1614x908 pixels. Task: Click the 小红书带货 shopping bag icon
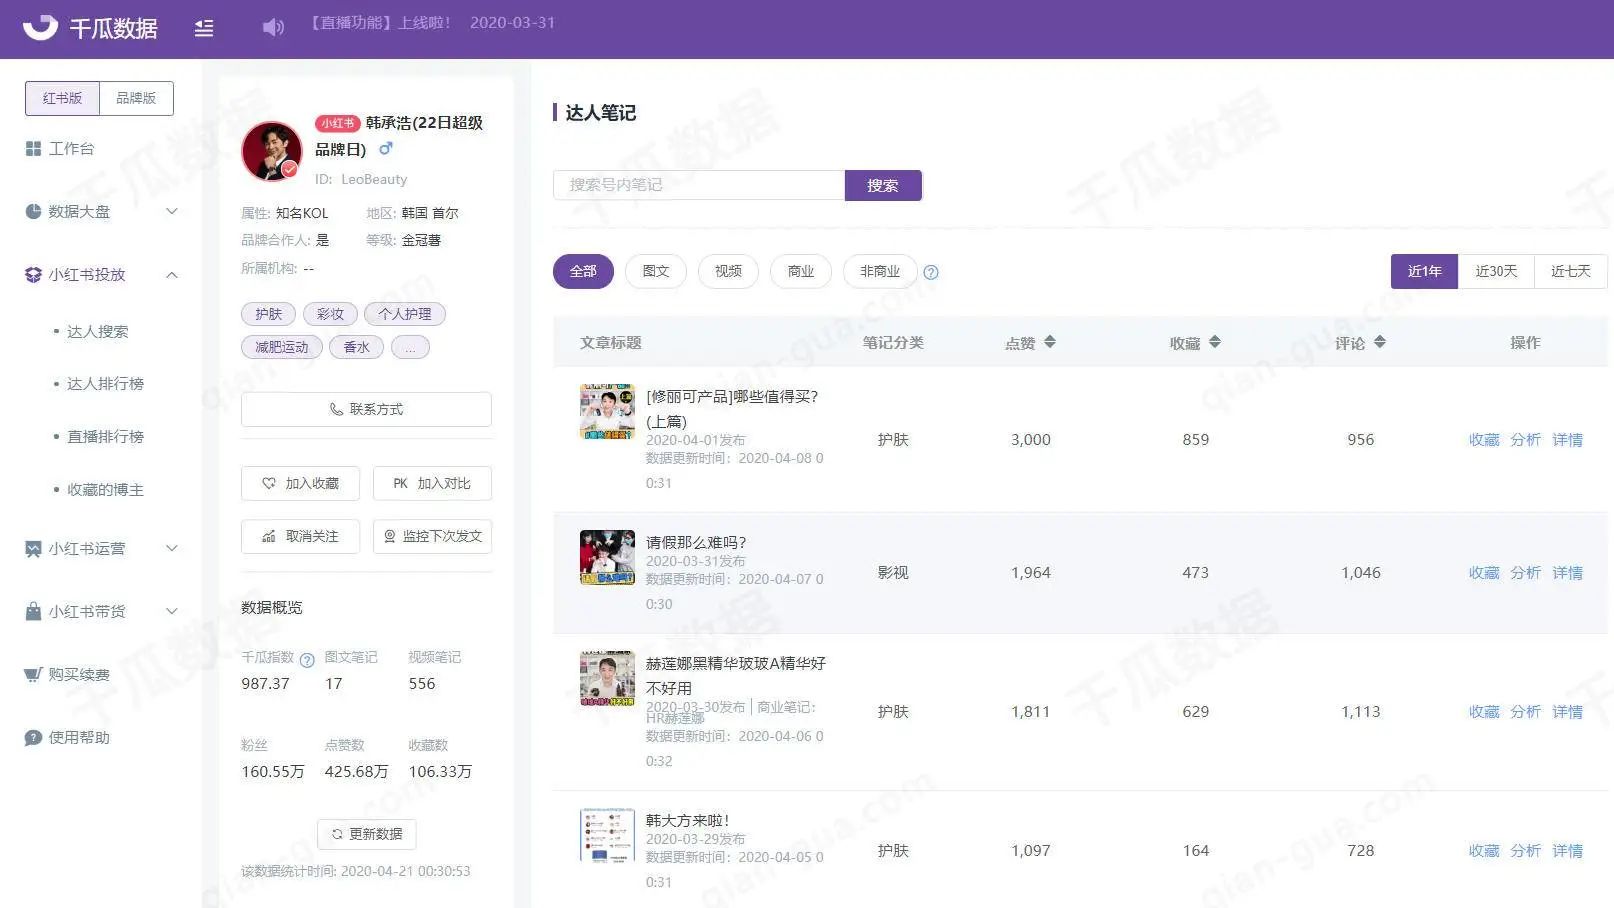pos(33,611)
